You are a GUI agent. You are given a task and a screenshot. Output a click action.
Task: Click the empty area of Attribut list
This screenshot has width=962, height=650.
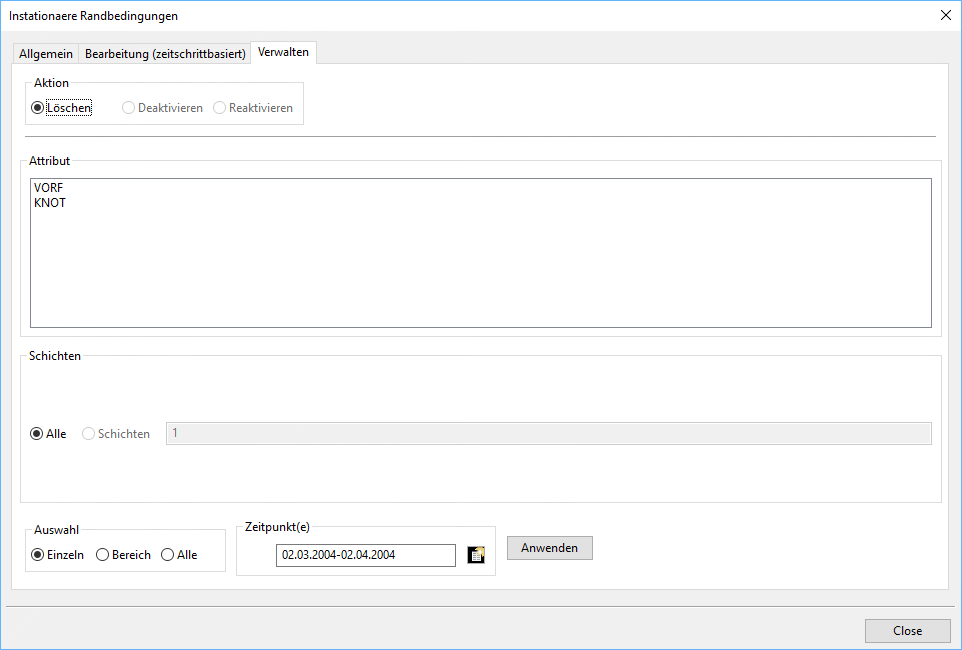pos(480,270)
